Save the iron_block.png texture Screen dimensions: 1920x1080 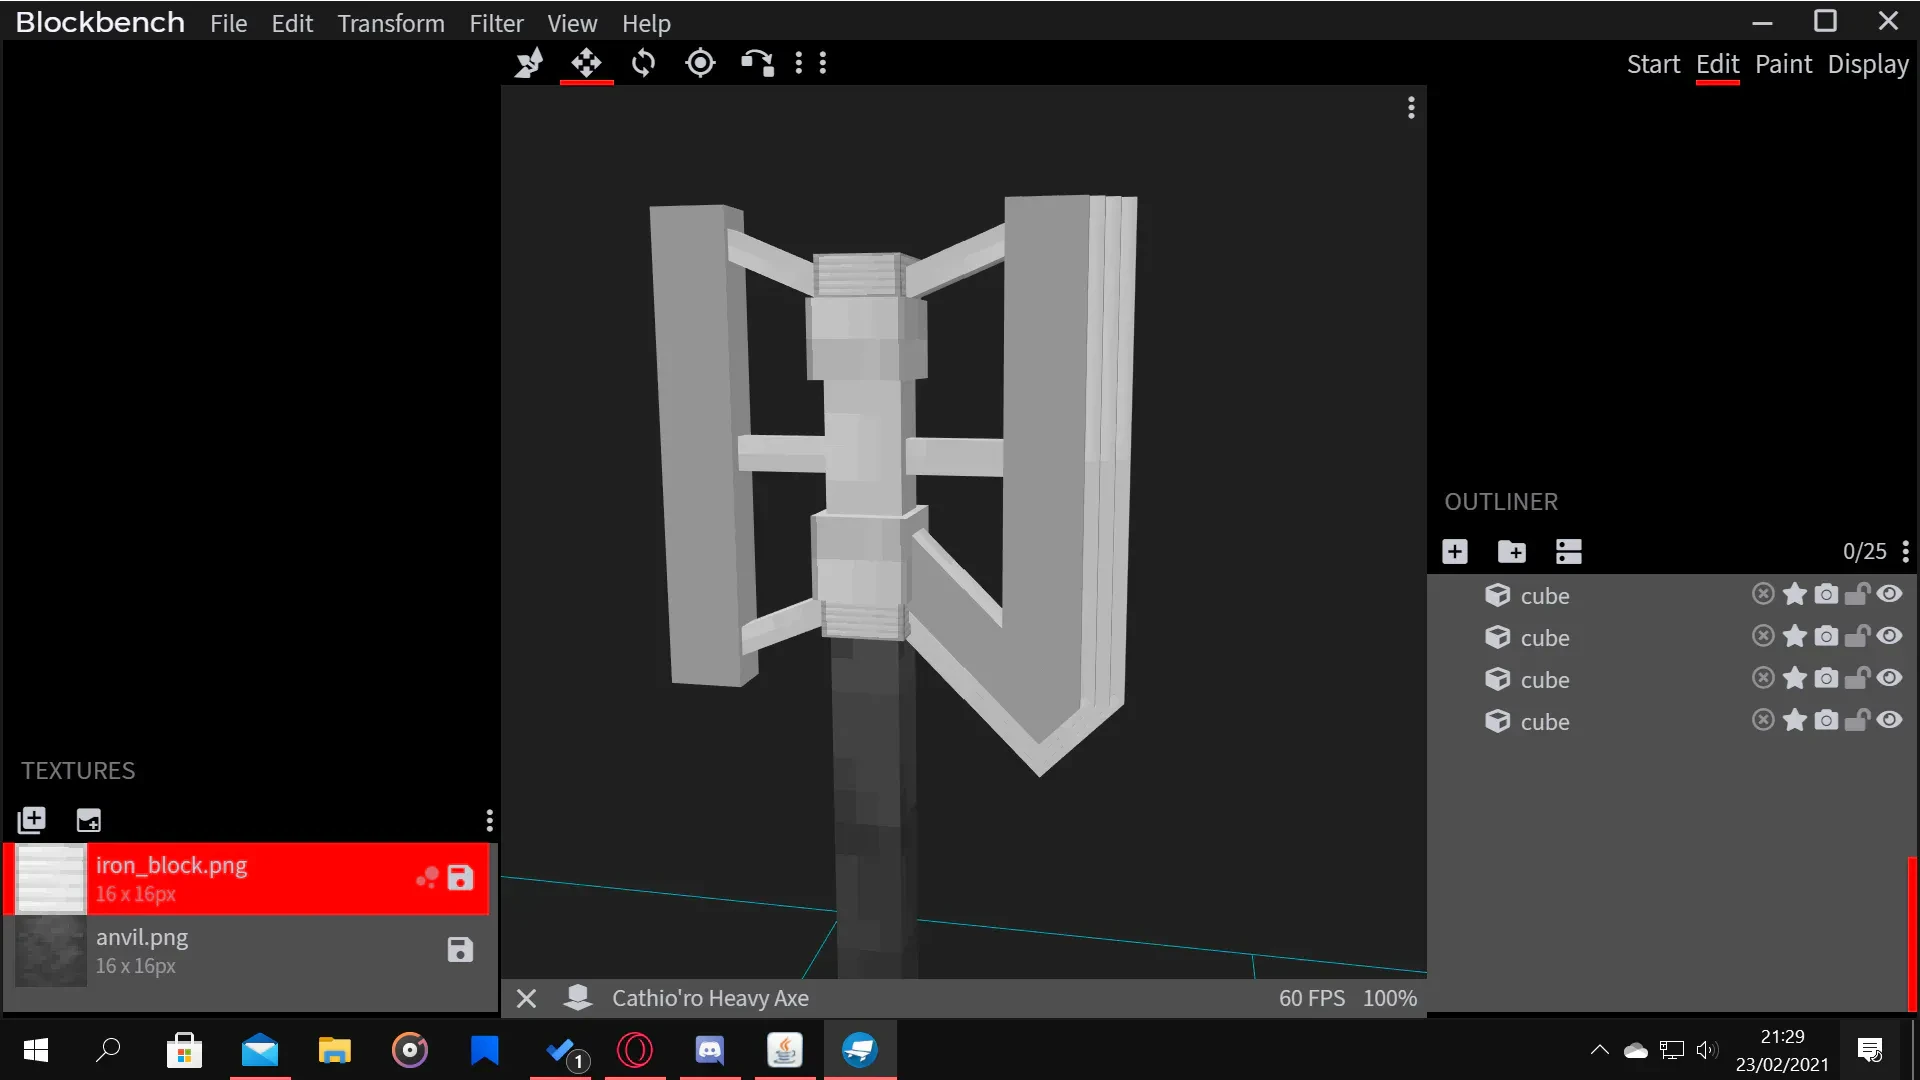coord(460,878)
